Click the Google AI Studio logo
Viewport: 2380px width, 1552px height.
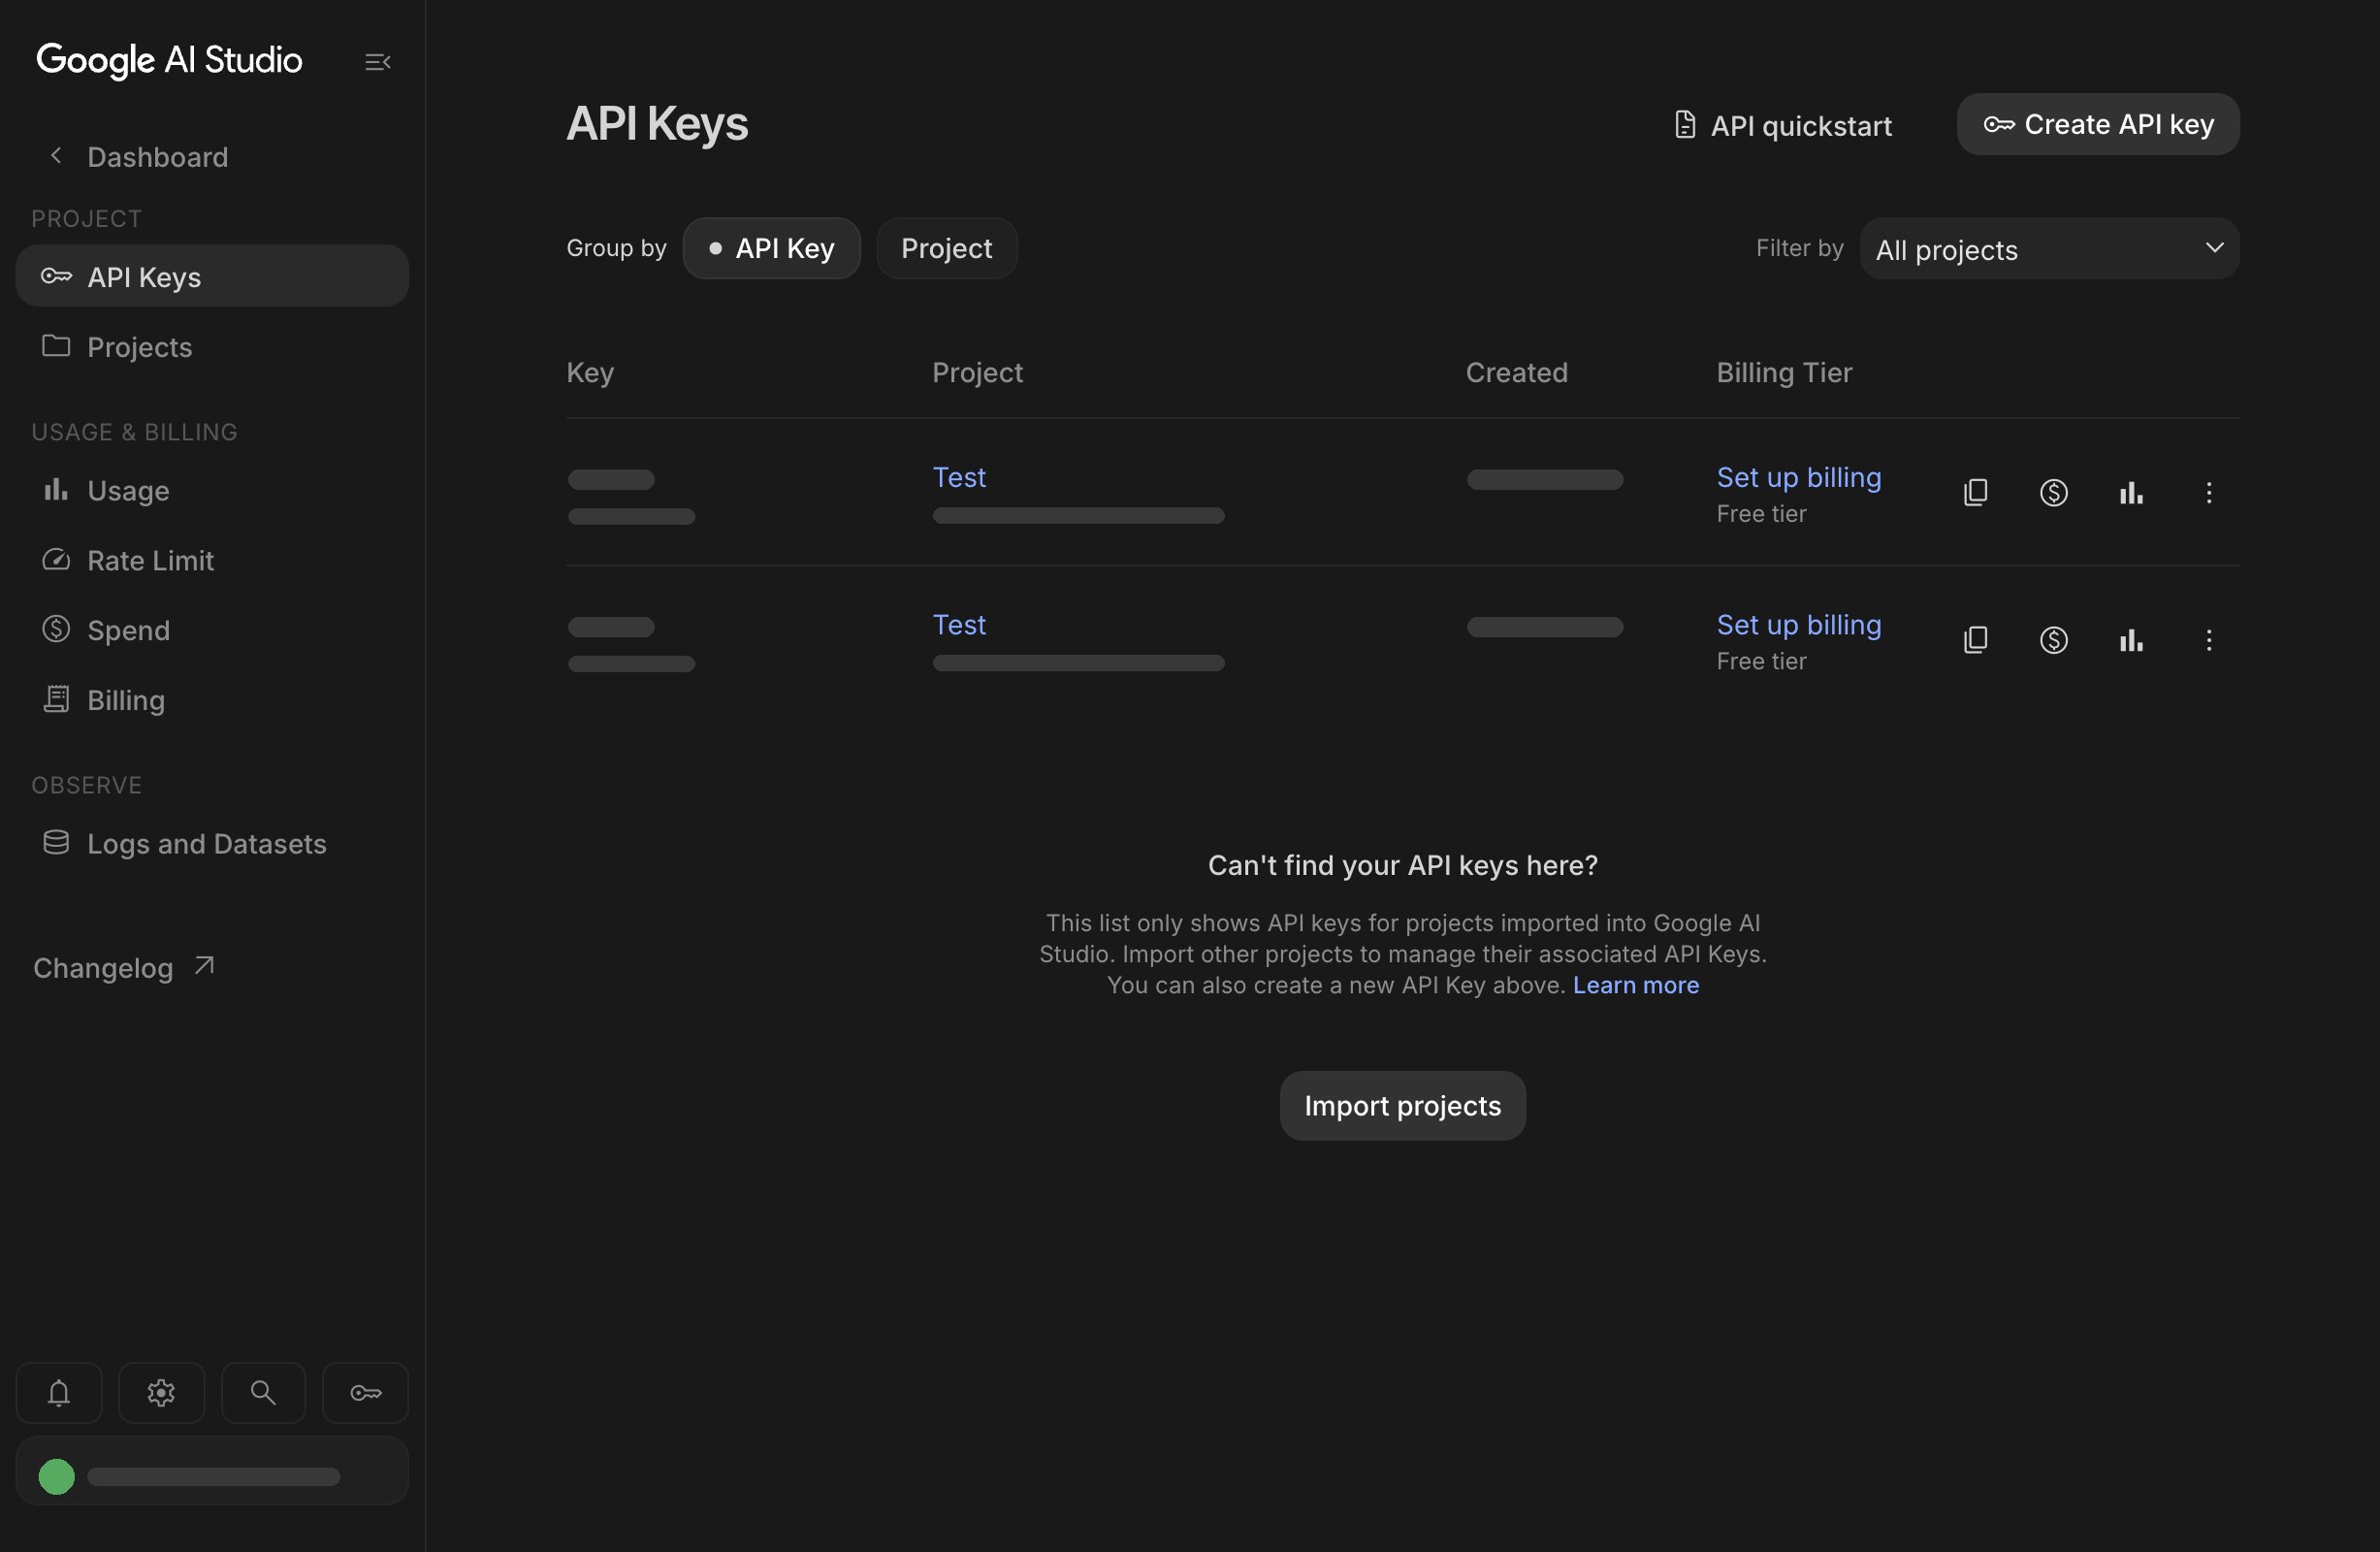click(169, 60)
